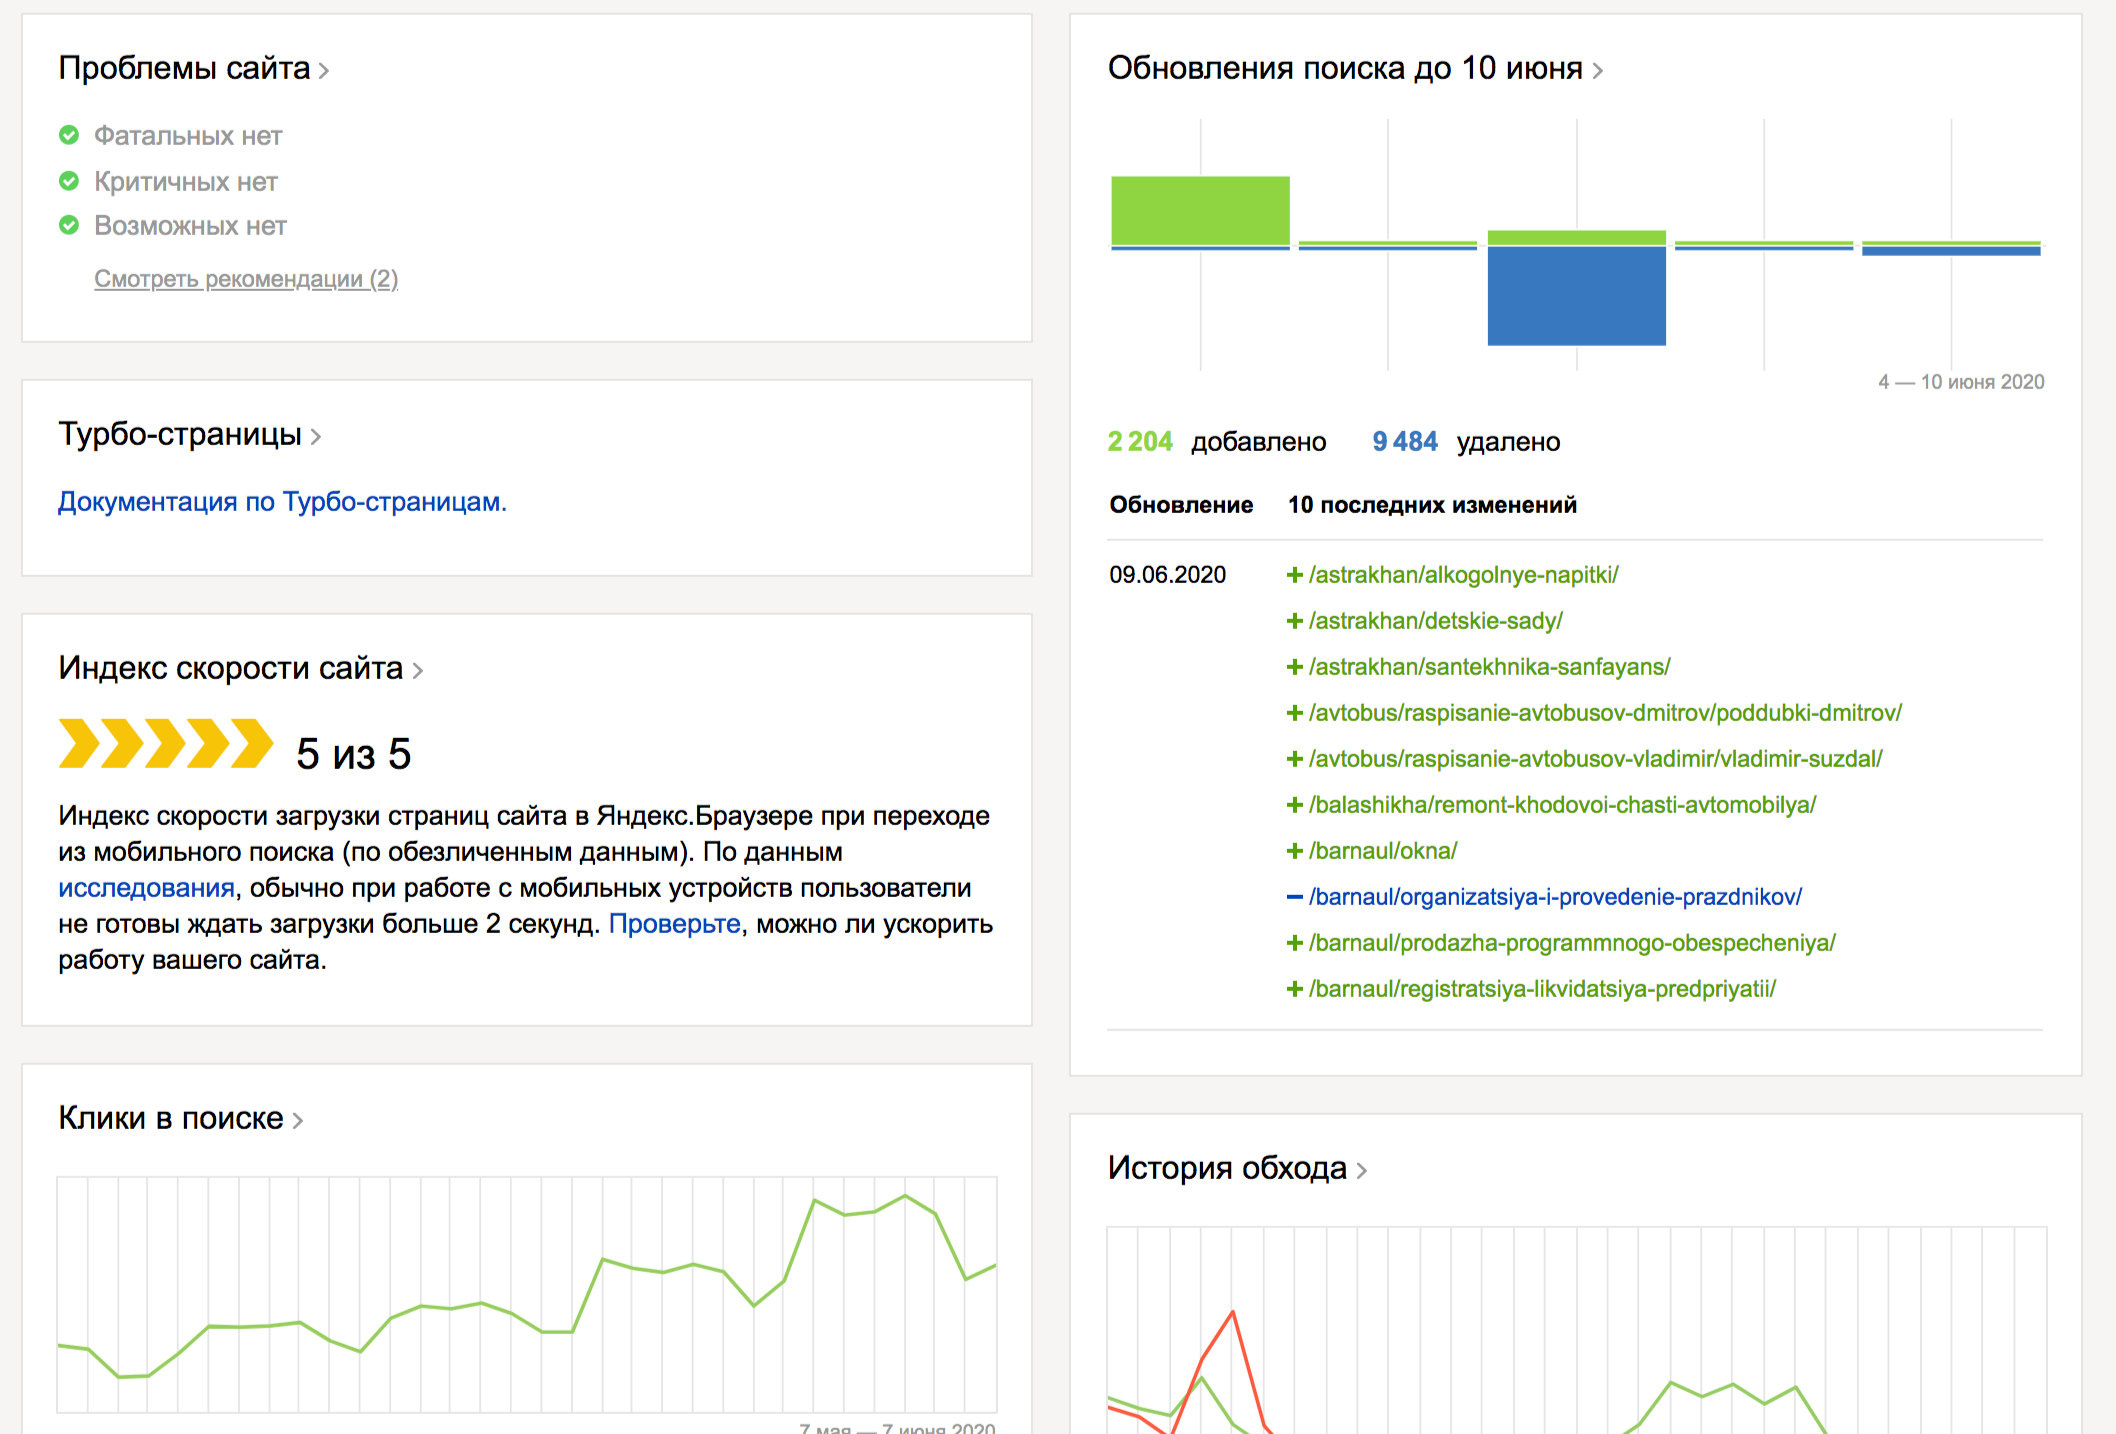2116x1434 pixels.
Task: Expand Проблемы сайта section chevron
Action: 324,71
